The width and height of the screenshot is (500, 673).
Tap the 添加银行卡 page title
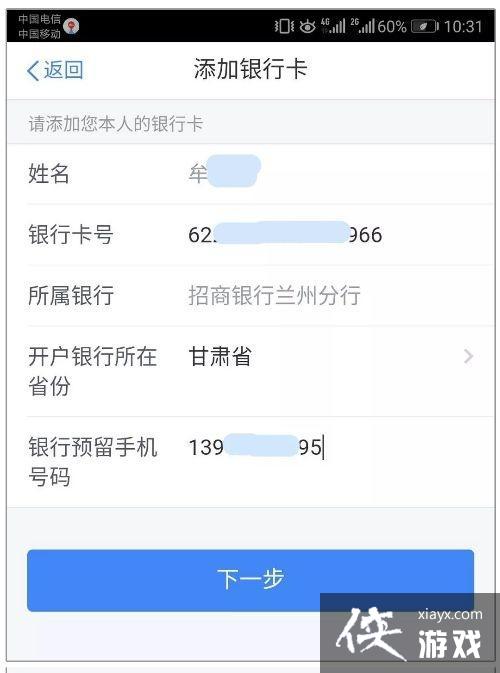coord(250,70)
